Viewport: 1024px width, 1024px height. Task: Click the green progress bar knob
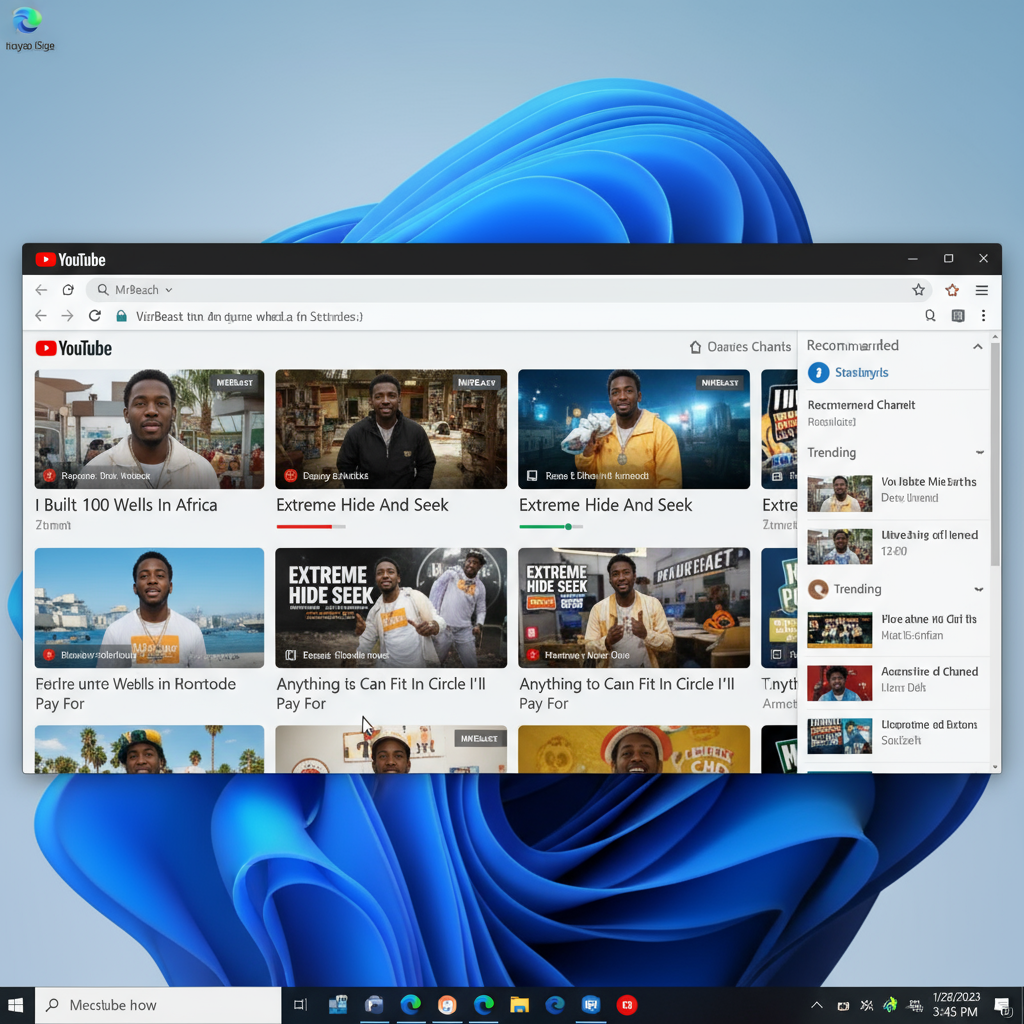pyautogui.click(x=568, y=526)
